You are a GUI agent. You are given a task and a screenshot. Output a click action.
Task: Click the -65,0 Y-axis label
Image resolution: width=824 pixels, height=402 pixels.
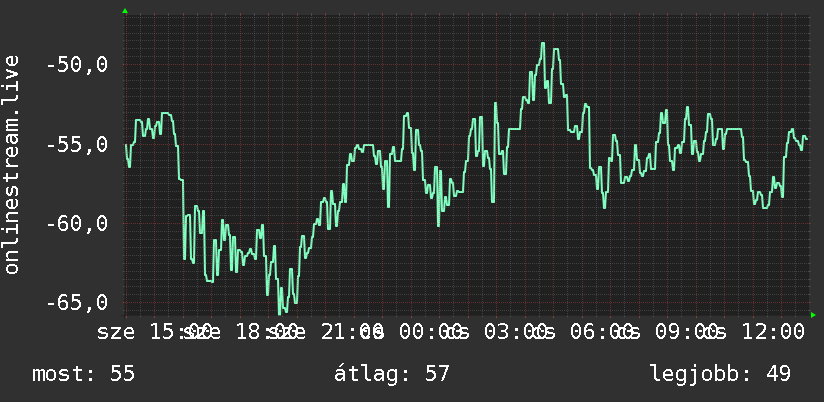click(x=77, y=302)
